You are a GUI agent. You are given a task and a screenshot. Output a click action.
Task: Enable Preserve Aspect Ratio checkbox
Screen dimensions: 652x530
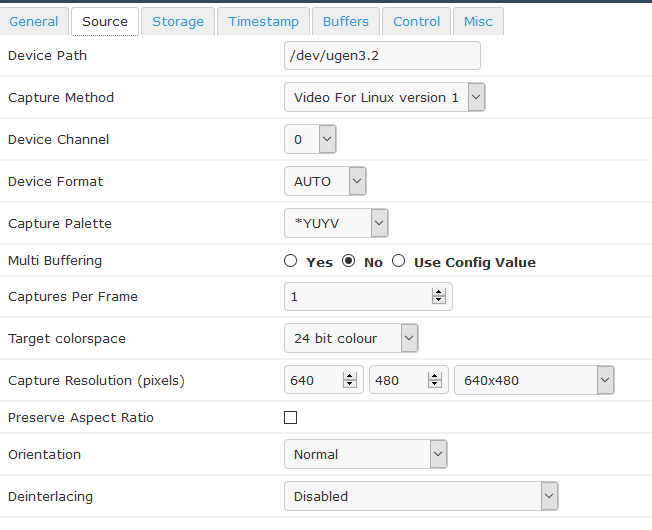[x=291, y=417]
